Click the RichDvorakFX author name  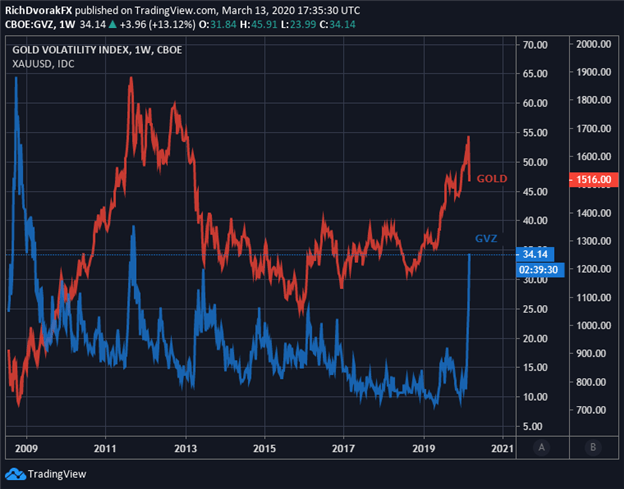tap(39, 10)
